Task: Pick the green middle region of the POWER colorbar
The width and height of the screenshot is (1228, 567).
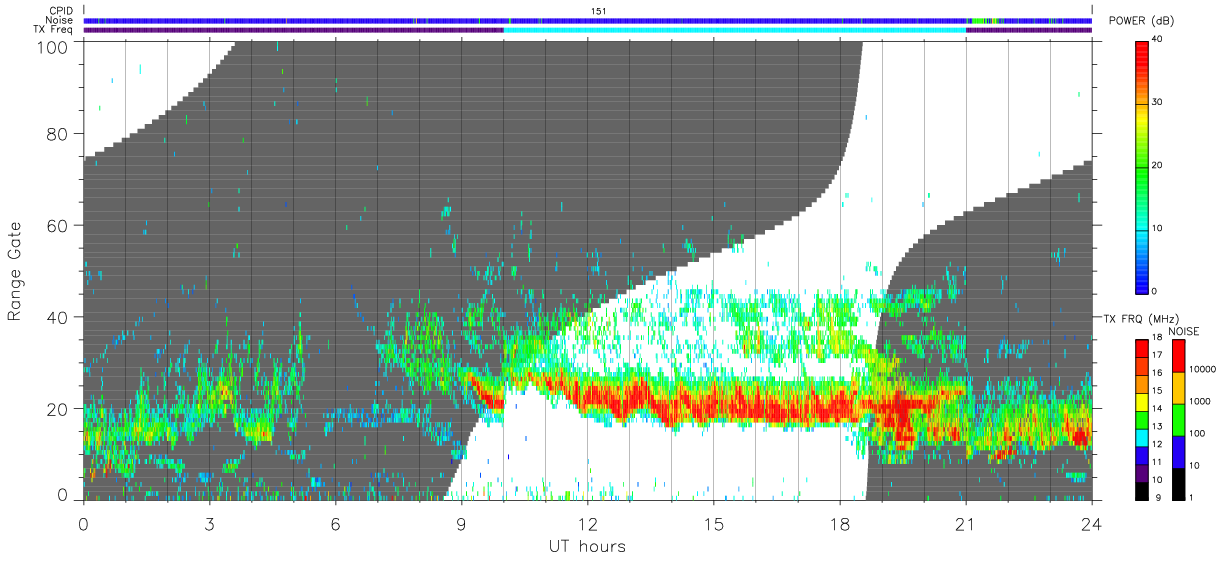Action: point(1142,165)
